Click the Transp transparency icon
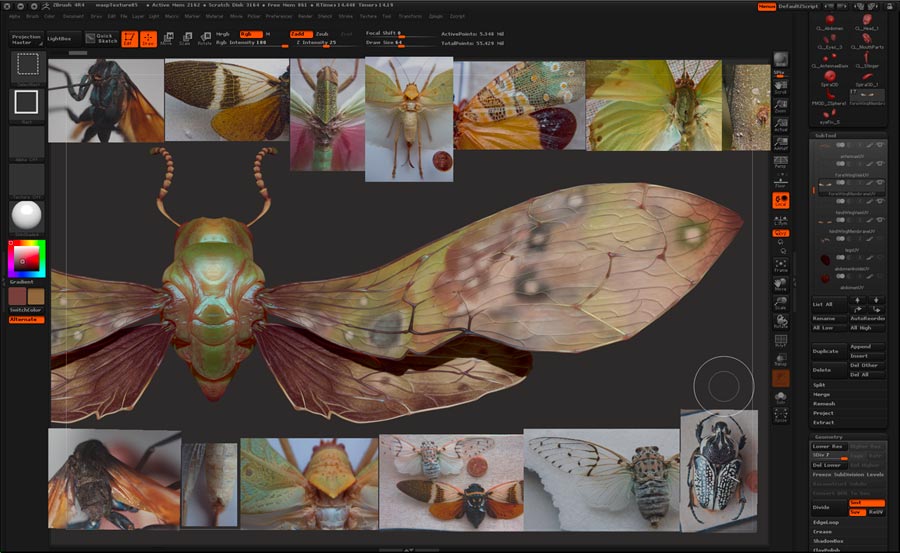This screenshot has height=553, width=900. coord(781,359)
